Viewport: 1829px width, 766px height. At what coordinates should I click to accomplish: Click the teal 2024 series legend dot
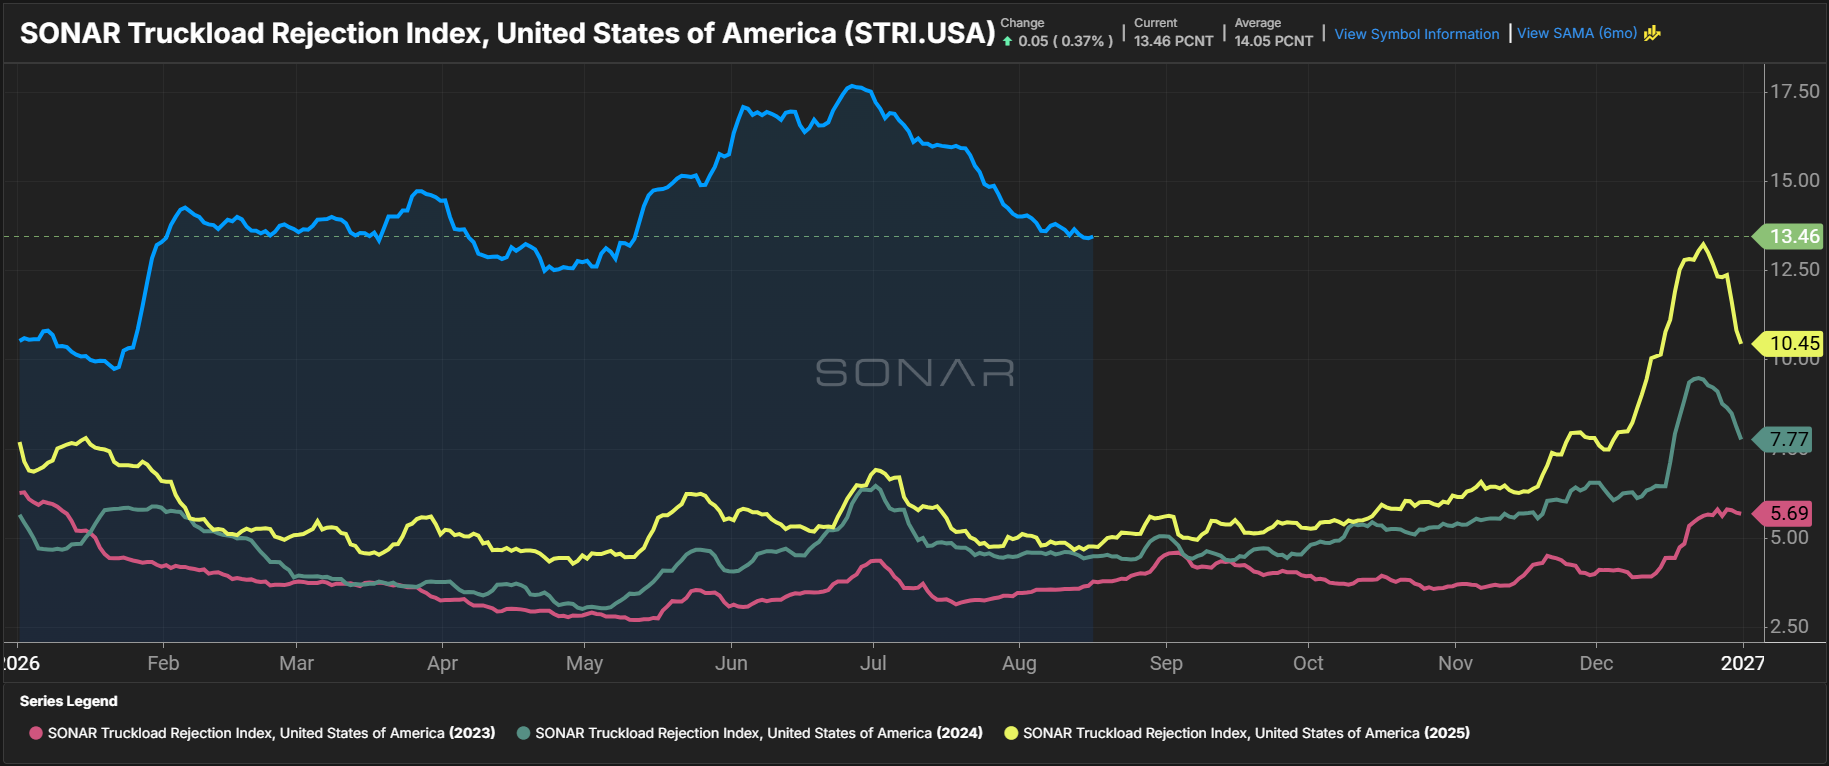coord(523,733)
